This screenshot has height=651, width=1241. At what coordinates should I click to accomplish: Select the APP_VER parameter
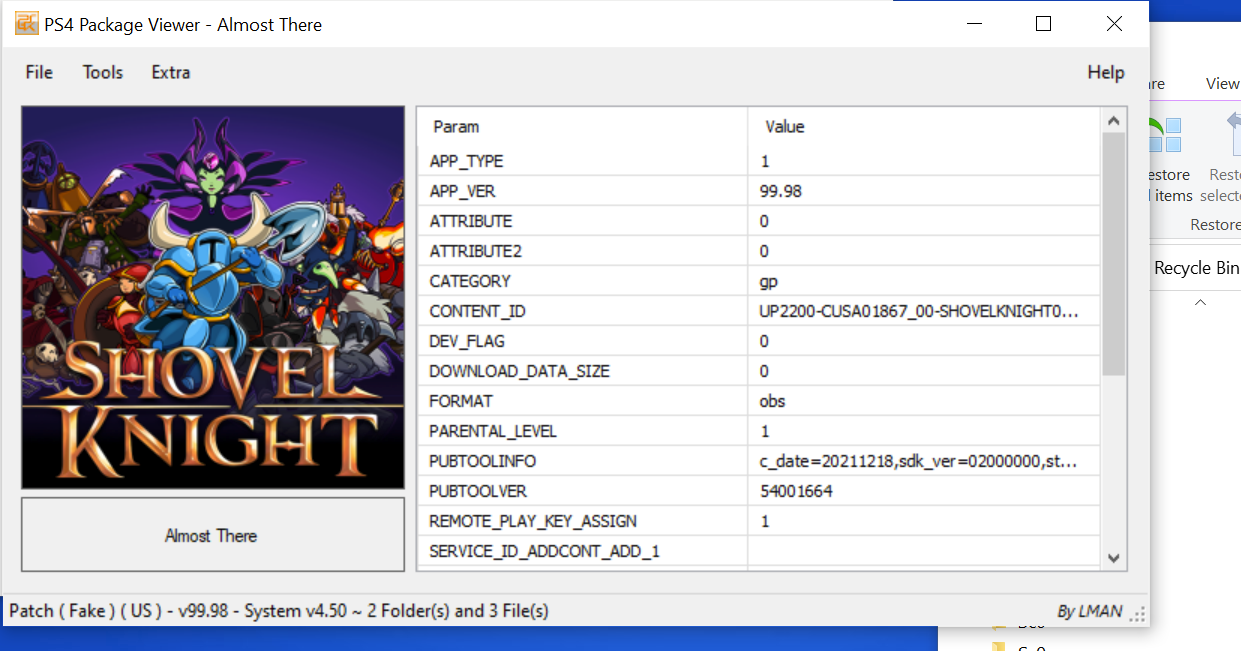coord(463,191)
